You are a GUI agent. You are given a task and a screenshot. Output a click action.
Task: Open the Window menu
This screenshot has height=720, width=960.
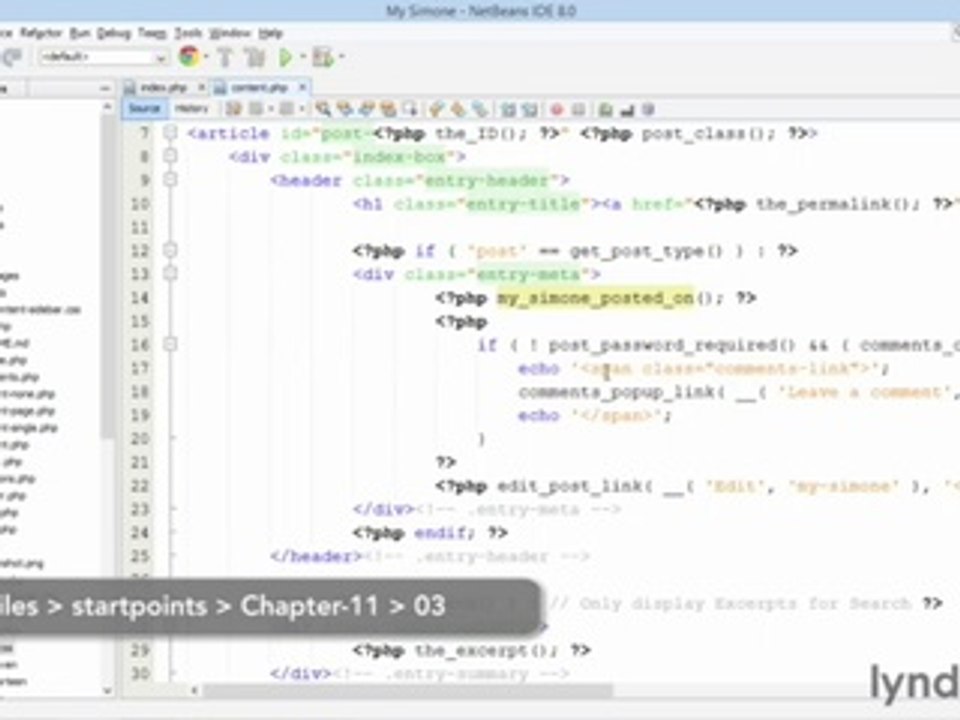pos(230,33)
